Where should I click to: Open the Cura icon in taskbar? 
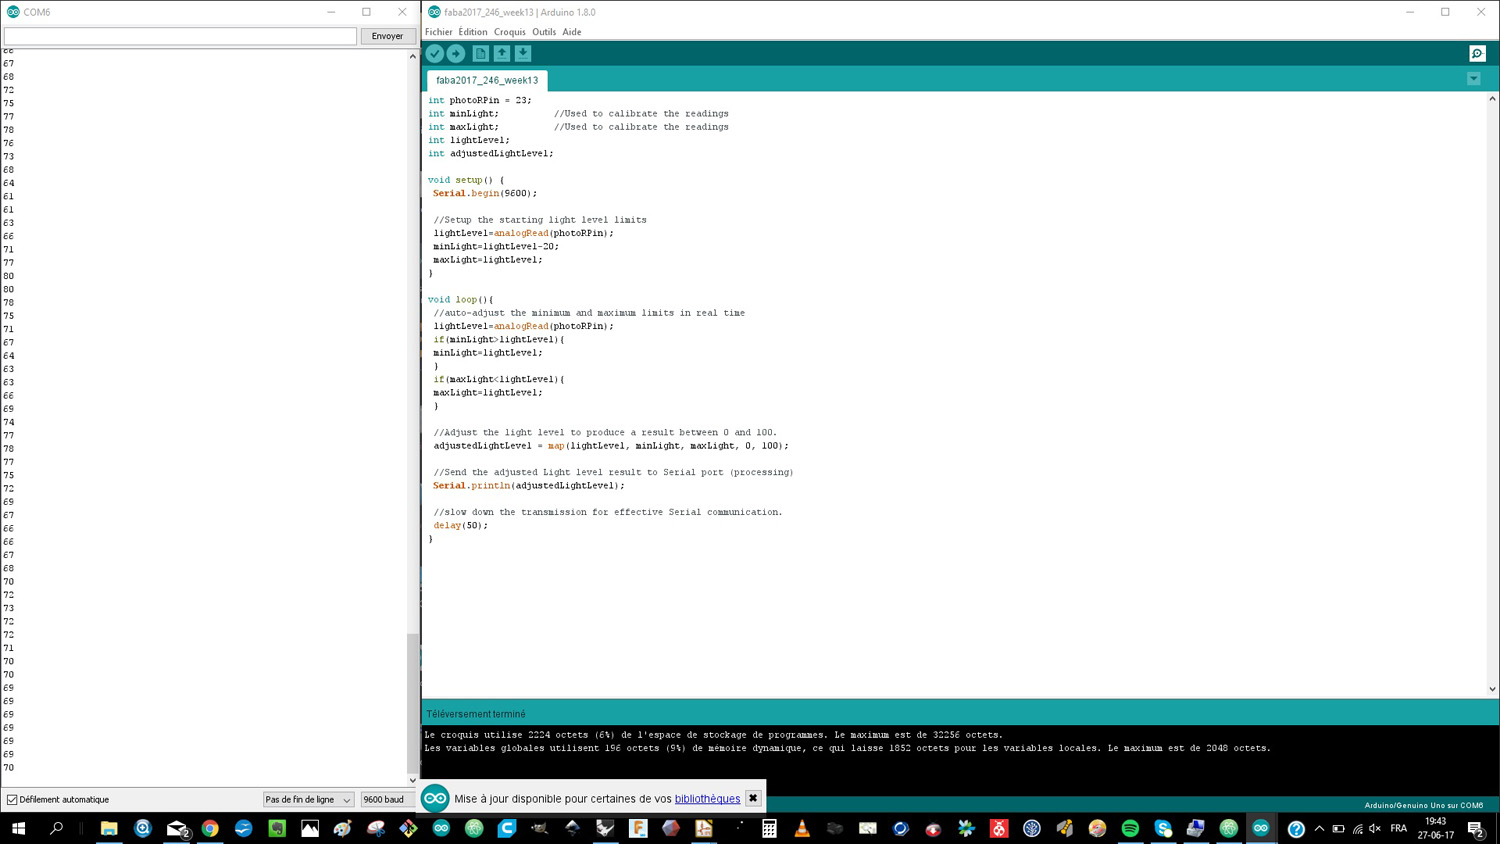(x=507, y=828)
